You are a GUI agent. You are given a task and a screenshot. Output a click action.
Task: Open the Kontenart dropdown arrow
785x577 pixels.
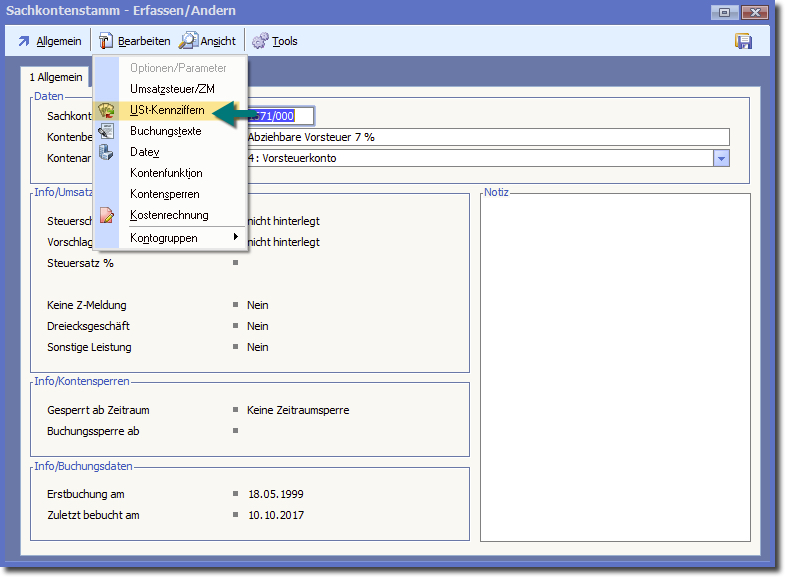tap(721, 158)
